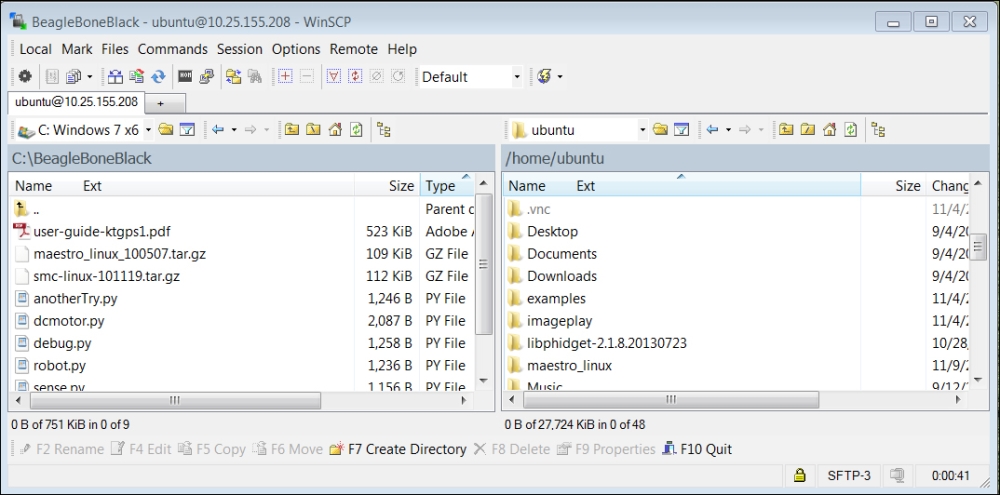Click the Restore Selection triangle icon
Screen dimensions: 1000x495
tap(334, 77)
